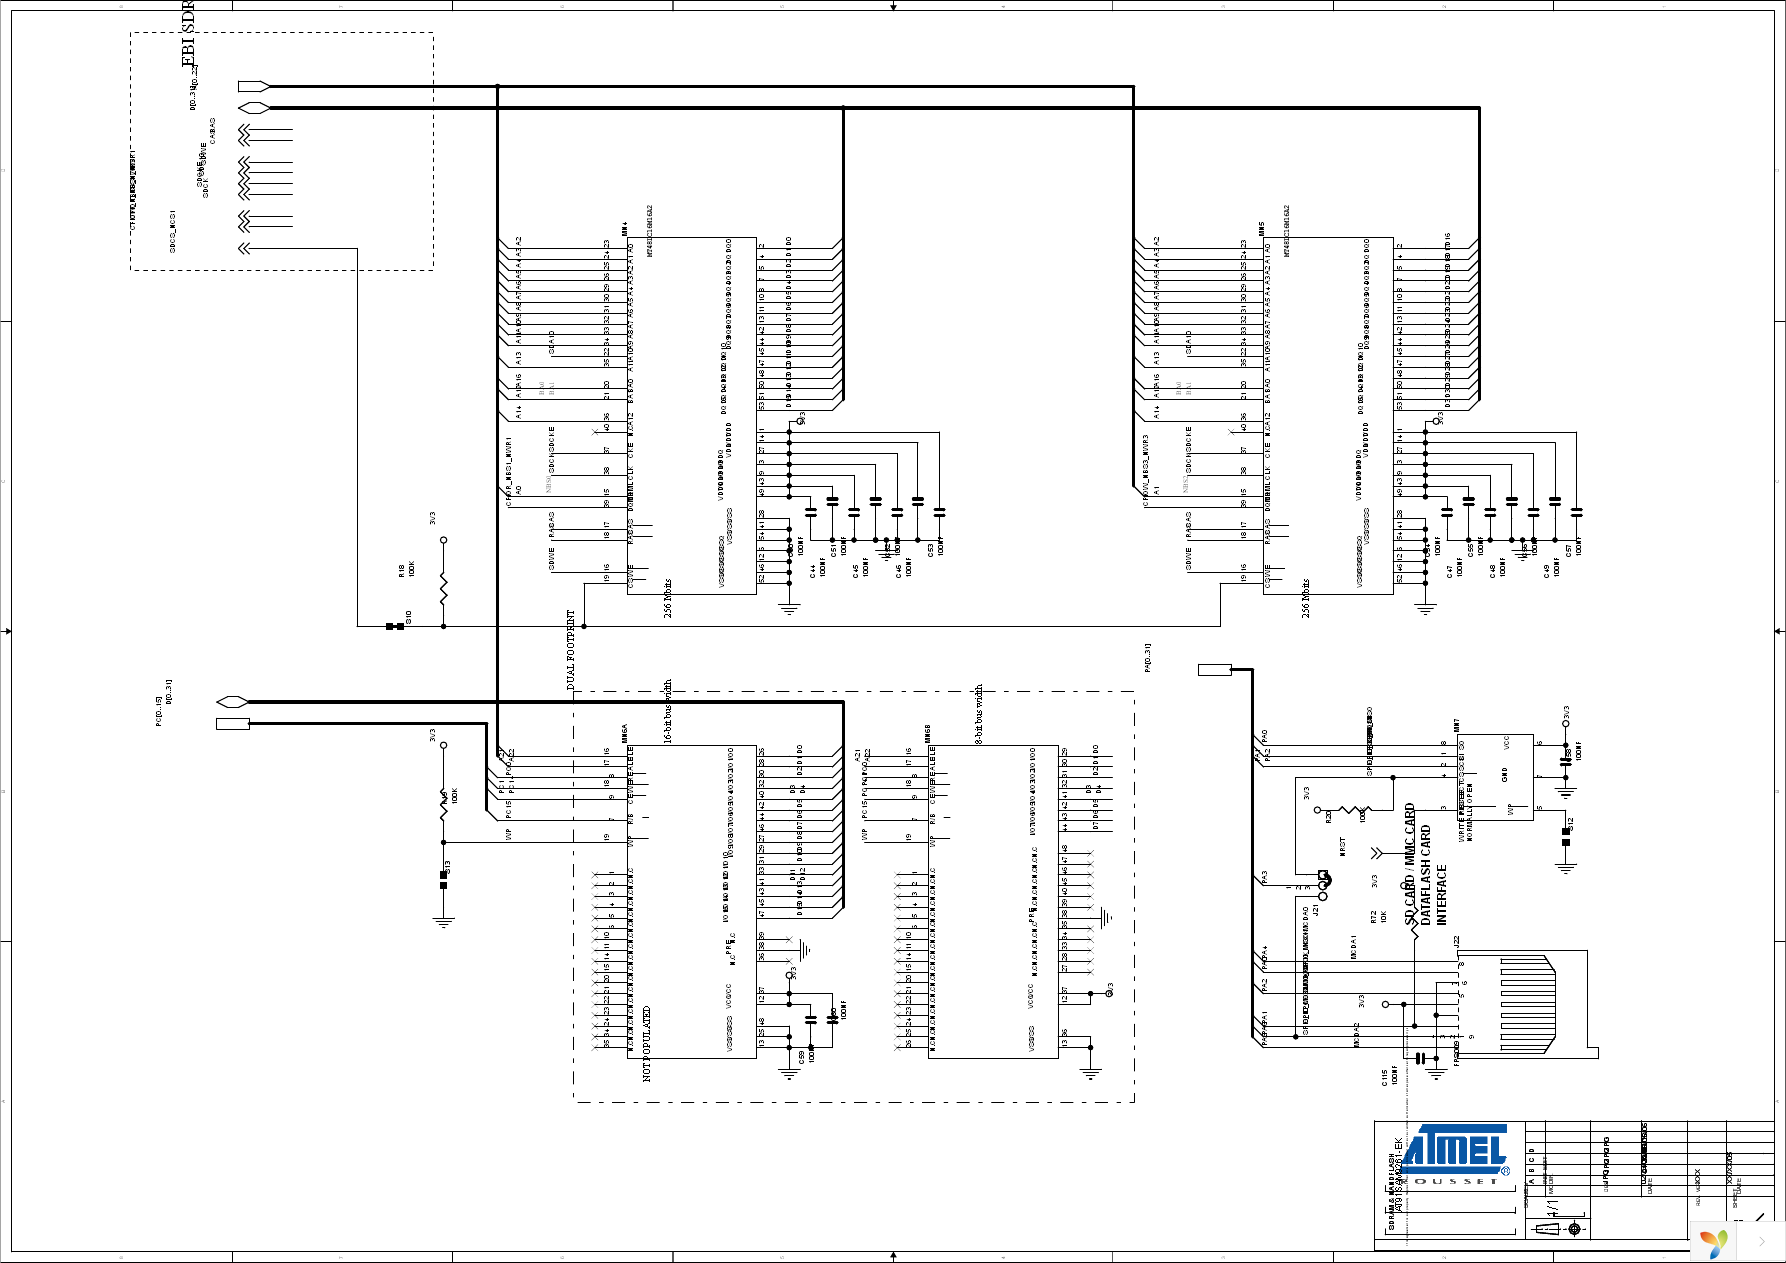Select the 'NOT POPULATED' label text
This screenshot has width=1786, height=1263.
tap(646, 1044)
